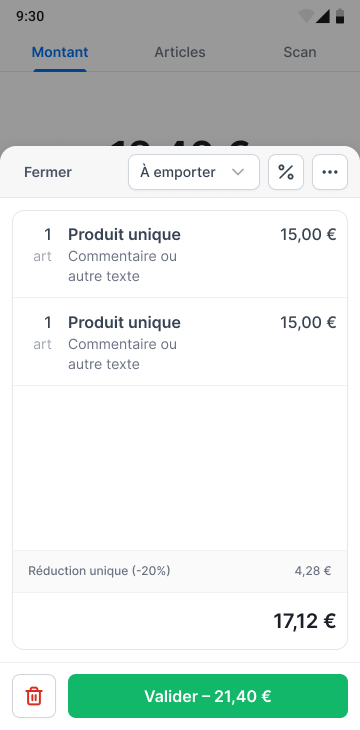Screen dimensions: 360x730
Task: Click Valider – 21,40 € button
Action: click(x=208, y=696)
